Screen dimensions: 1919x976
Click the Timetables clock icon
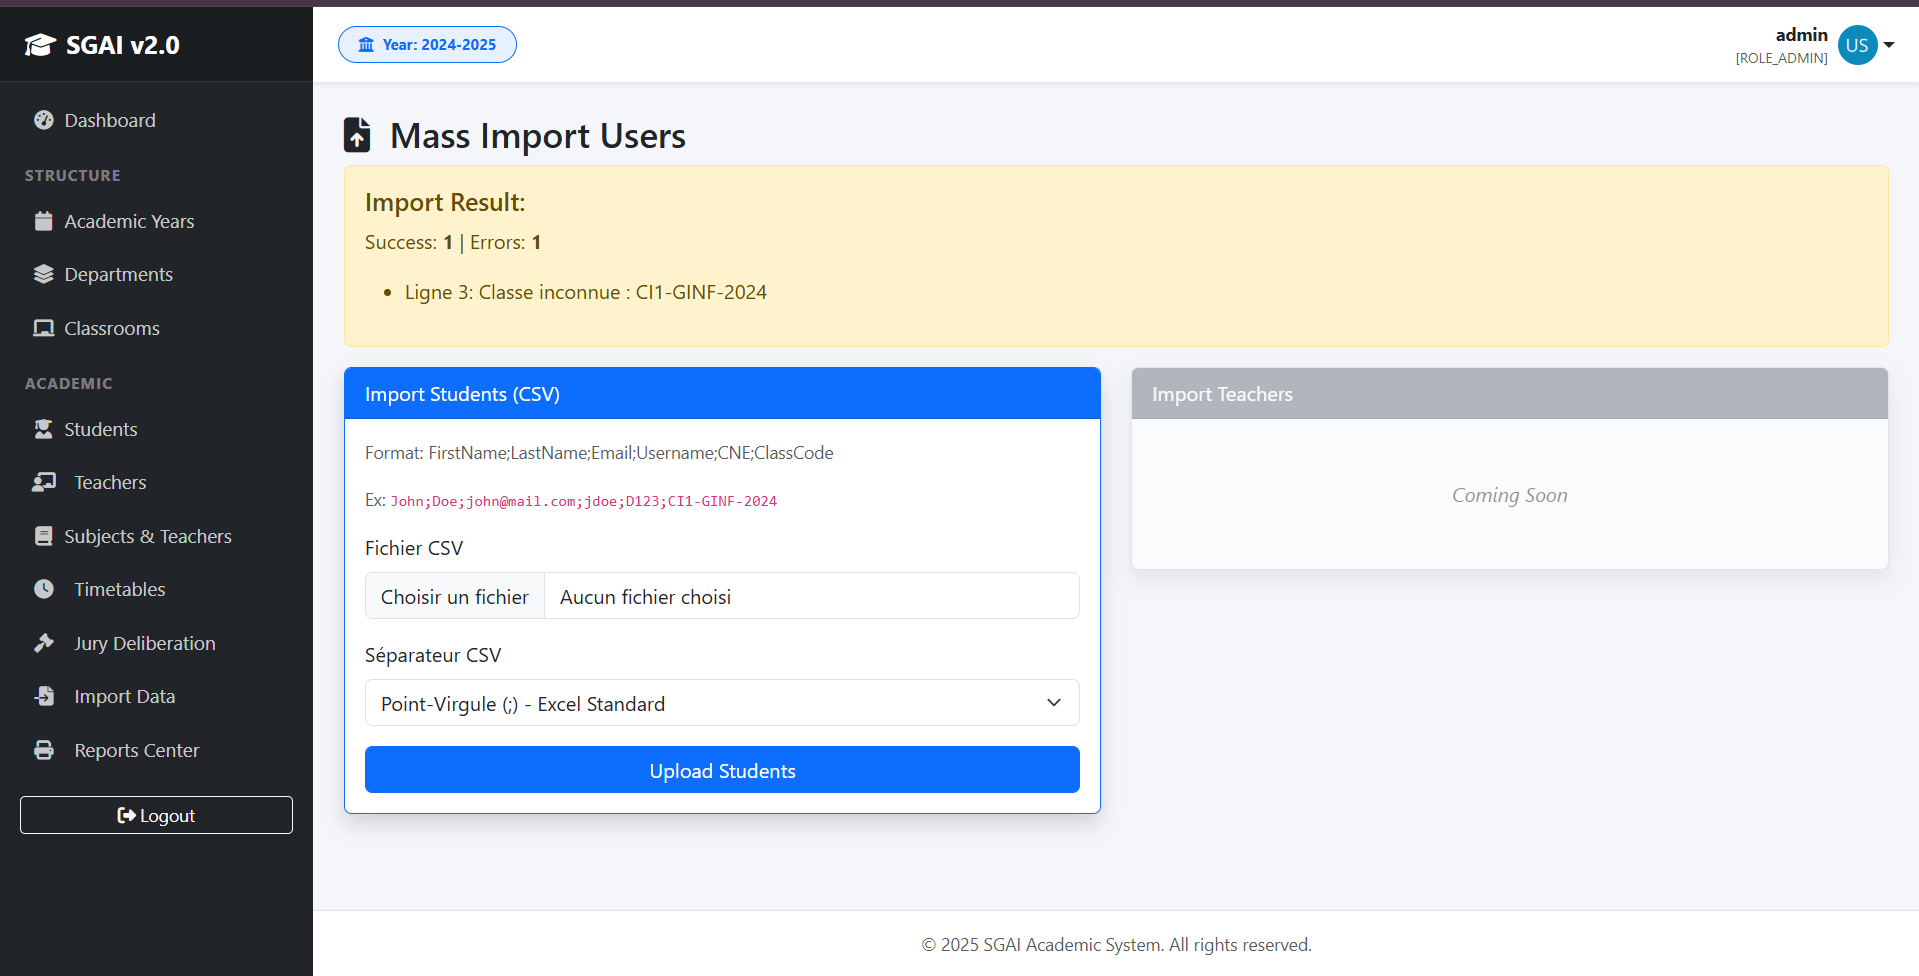[x=44, y=589]
